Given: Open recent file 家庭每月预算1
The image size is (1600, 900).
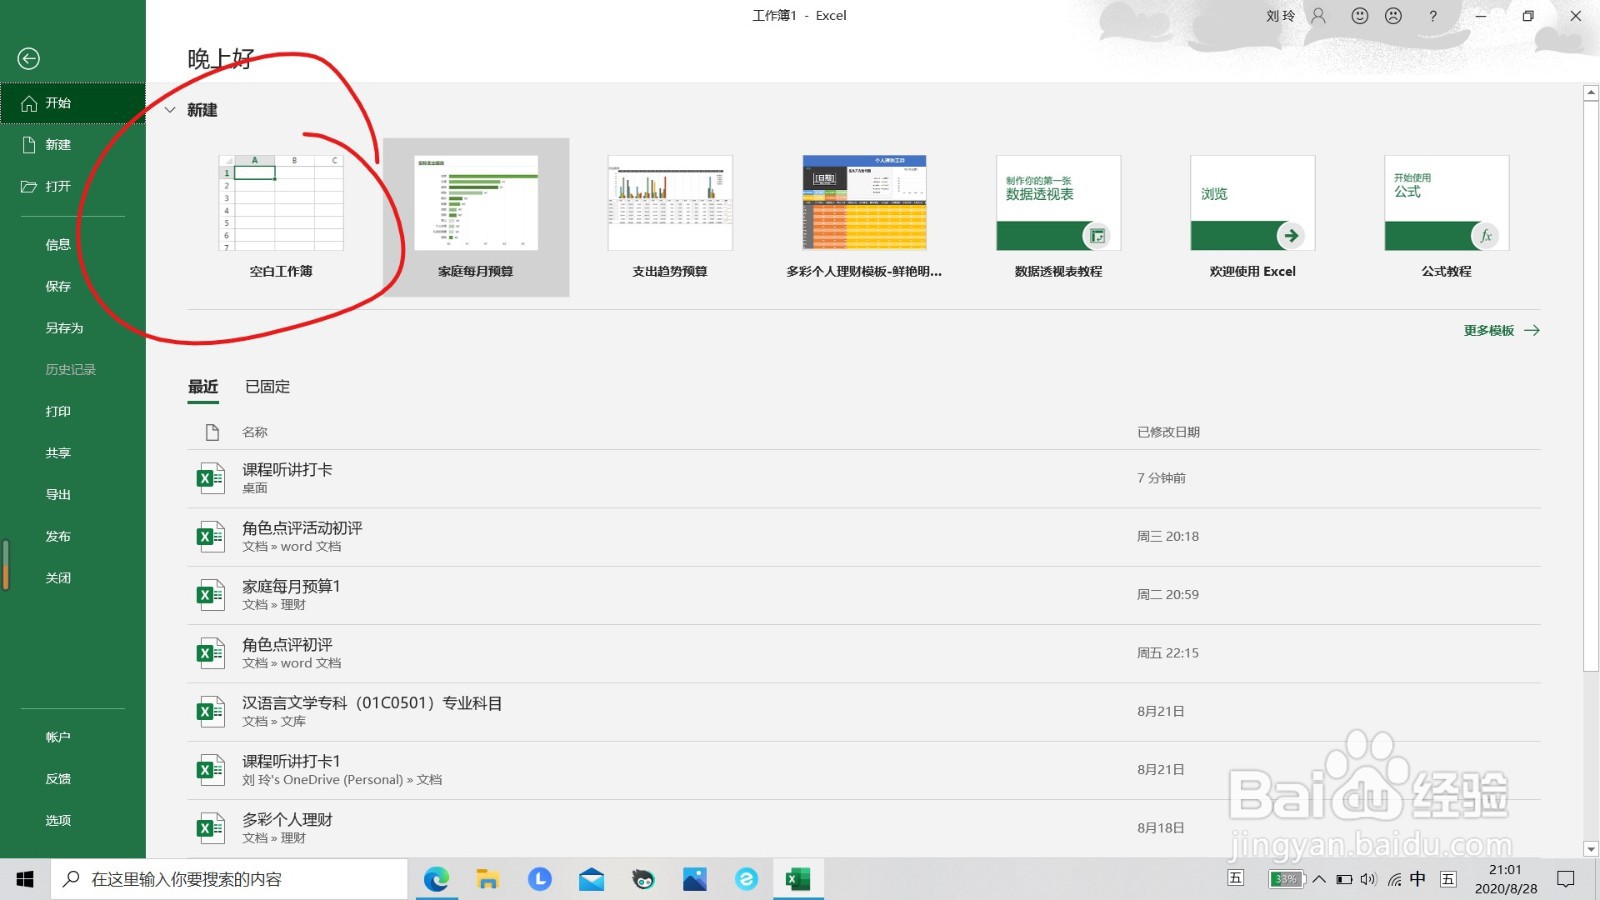Looking at the screenshot, I should click(x=864, y=595).
